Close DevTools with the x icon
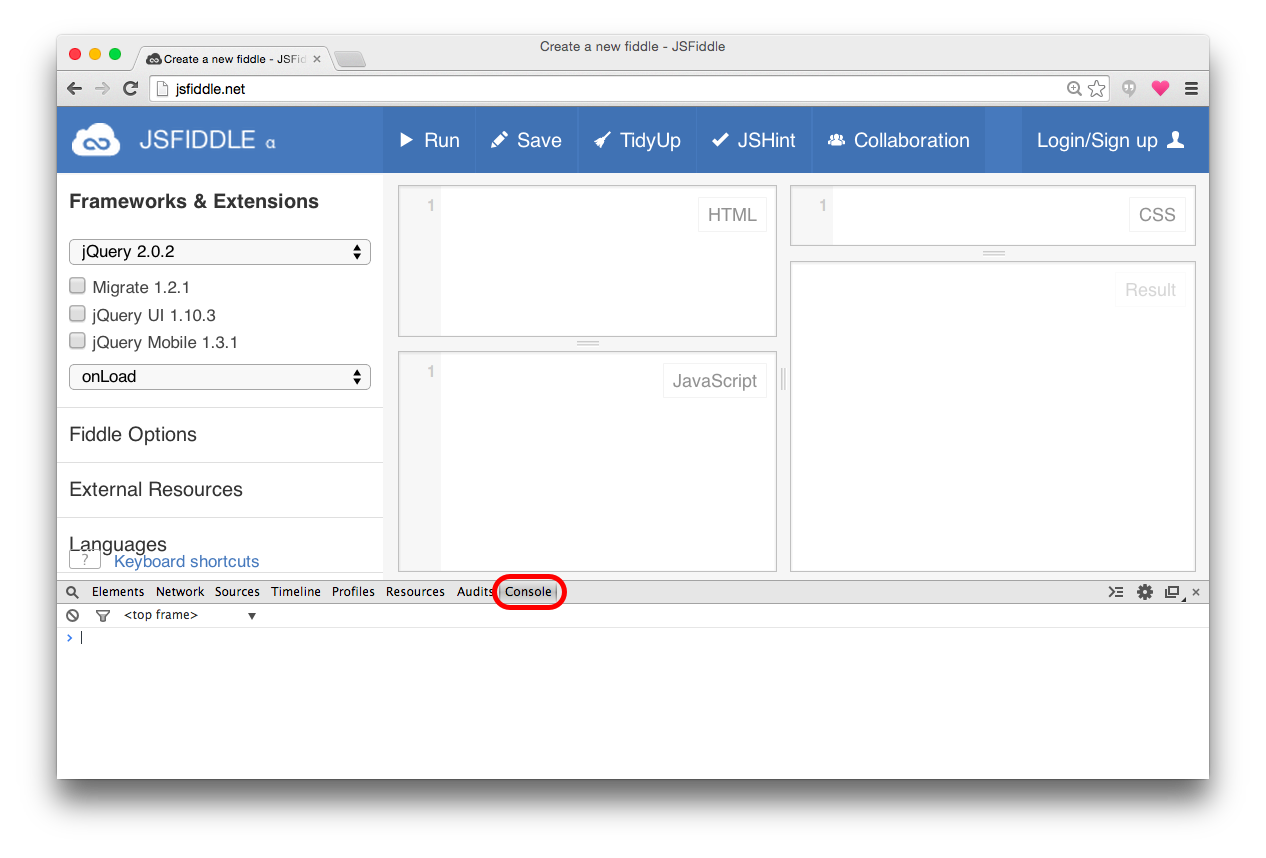The height and width of the screenshot is (858, 1266). point(1196,592)
